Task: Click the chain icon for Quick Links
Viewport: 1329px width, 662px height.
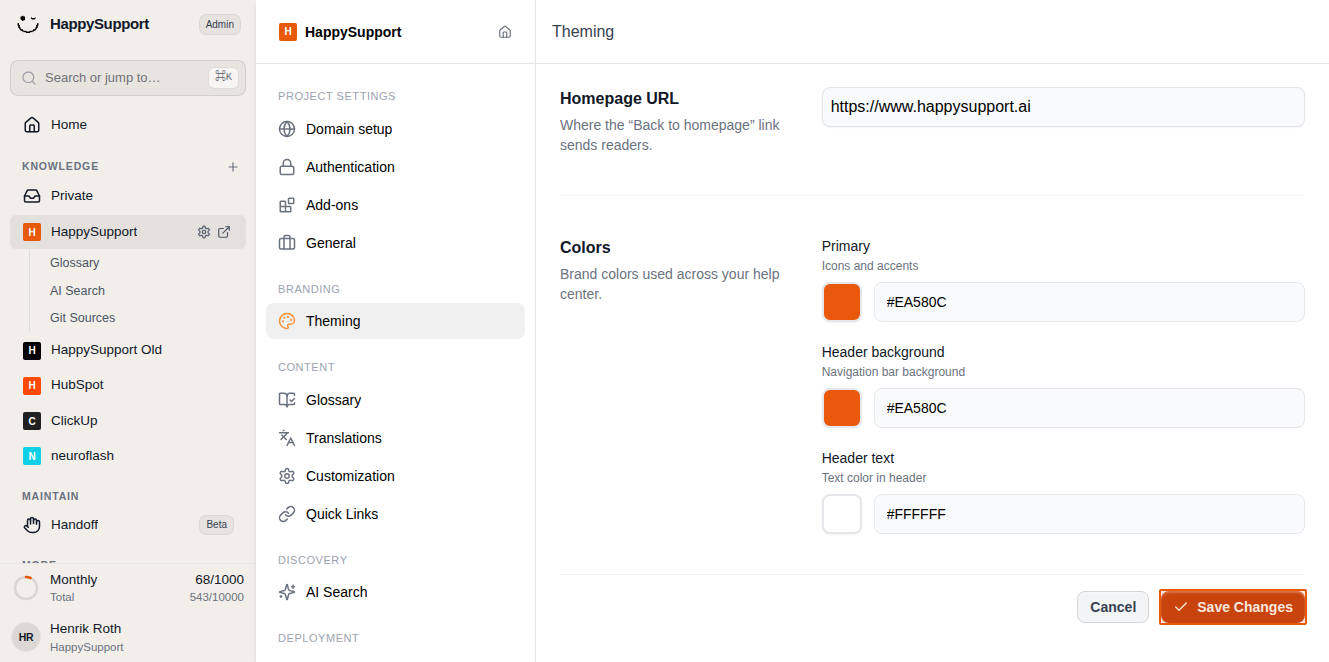Action: tap(287, 514)
